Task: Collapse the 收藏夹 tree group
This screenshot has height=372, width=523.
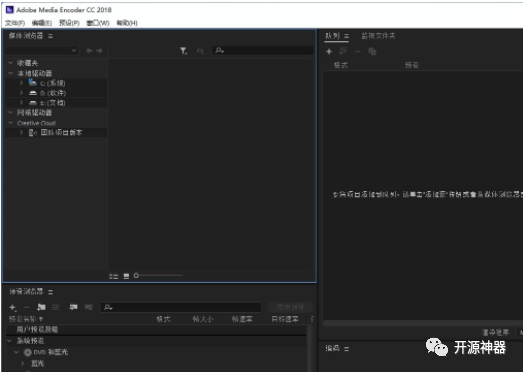Action: tap(10, 63)
